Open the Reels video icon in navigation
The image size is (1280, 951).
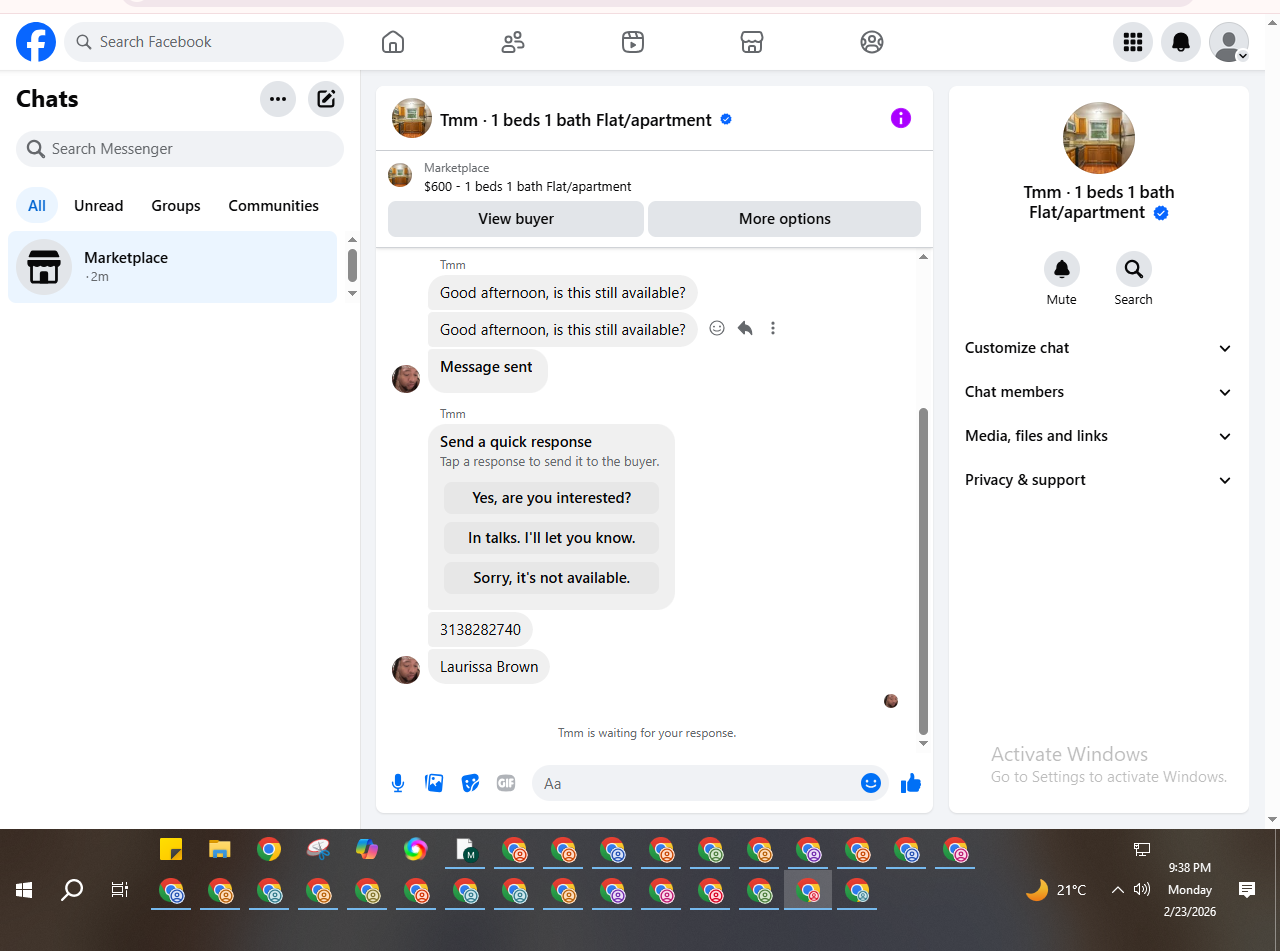[x=633, y=42]
